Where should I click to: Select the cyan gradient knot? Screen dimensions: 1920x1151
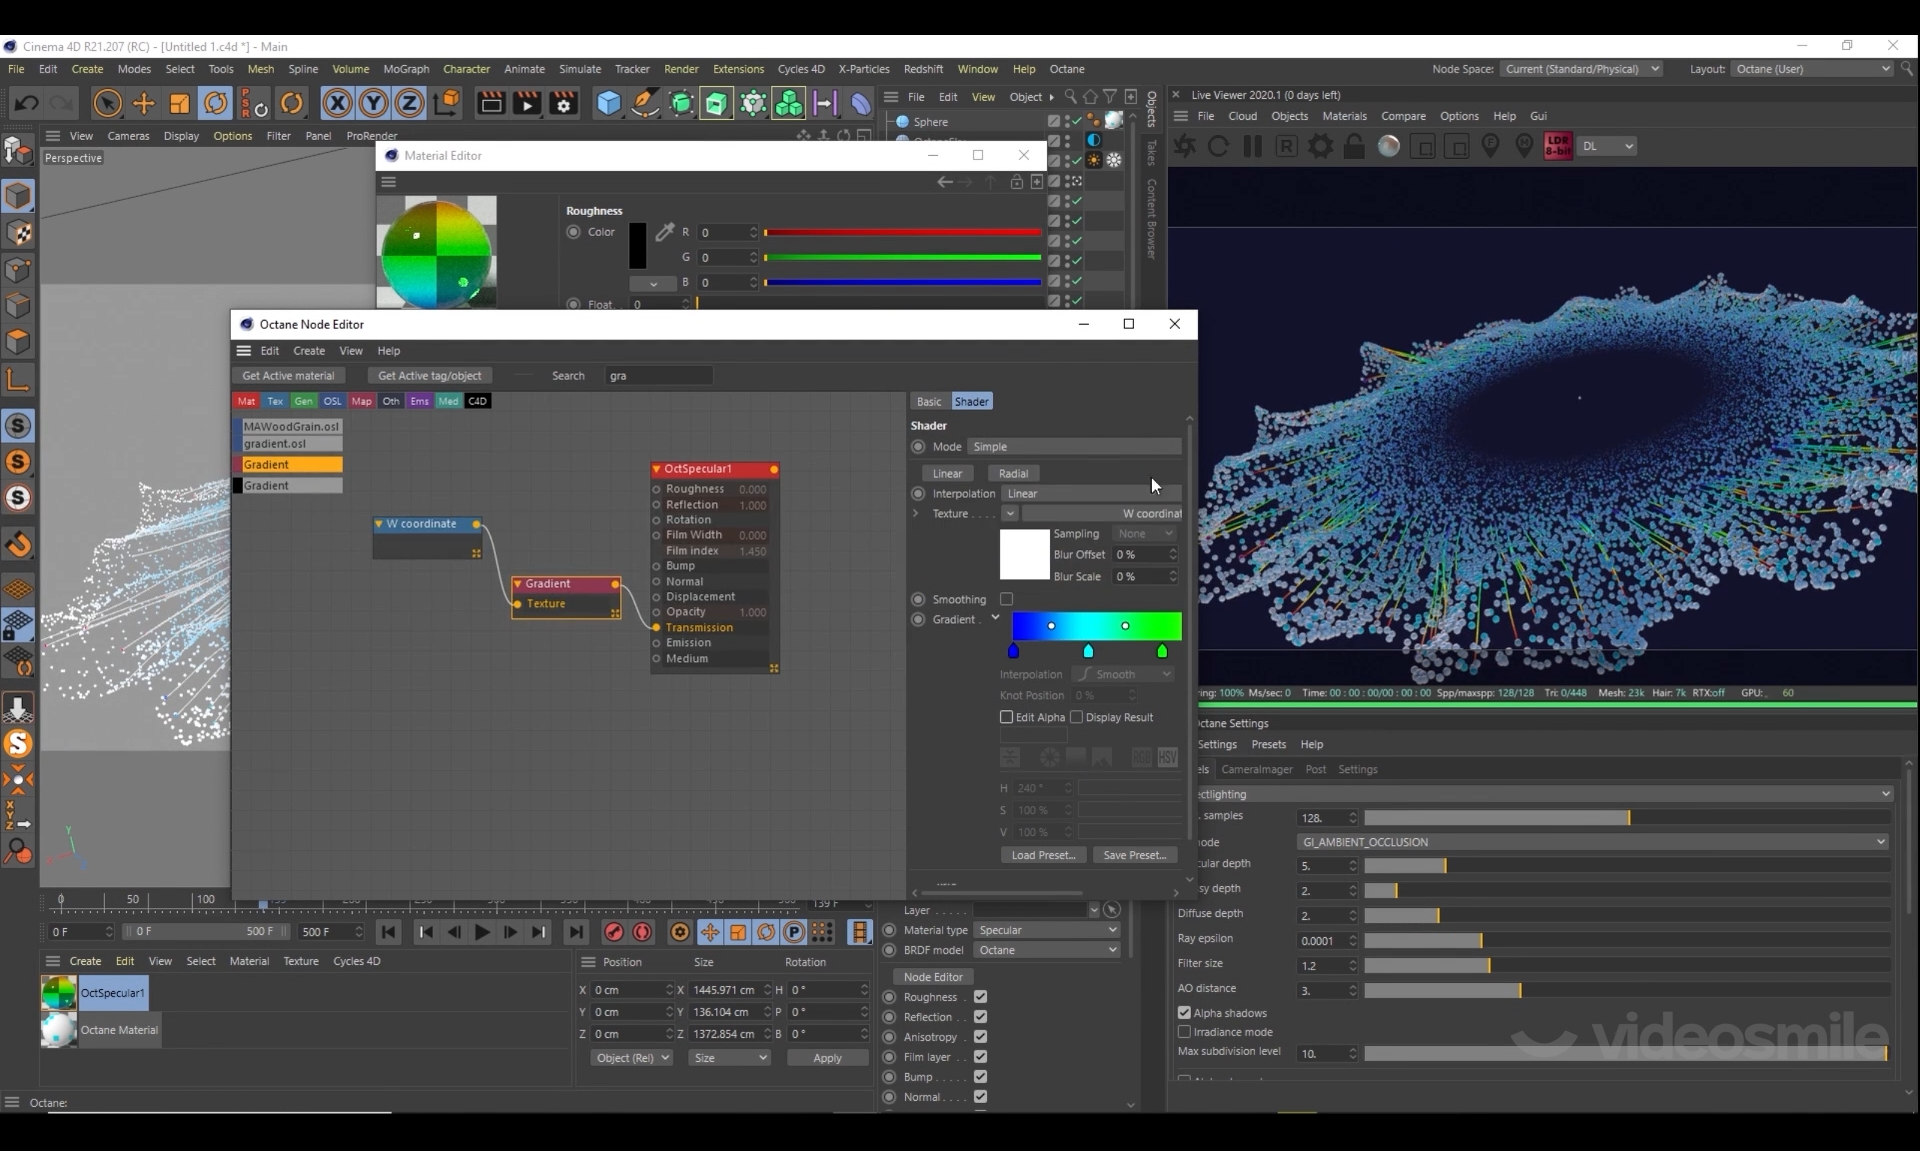[x=1088, y=651]
